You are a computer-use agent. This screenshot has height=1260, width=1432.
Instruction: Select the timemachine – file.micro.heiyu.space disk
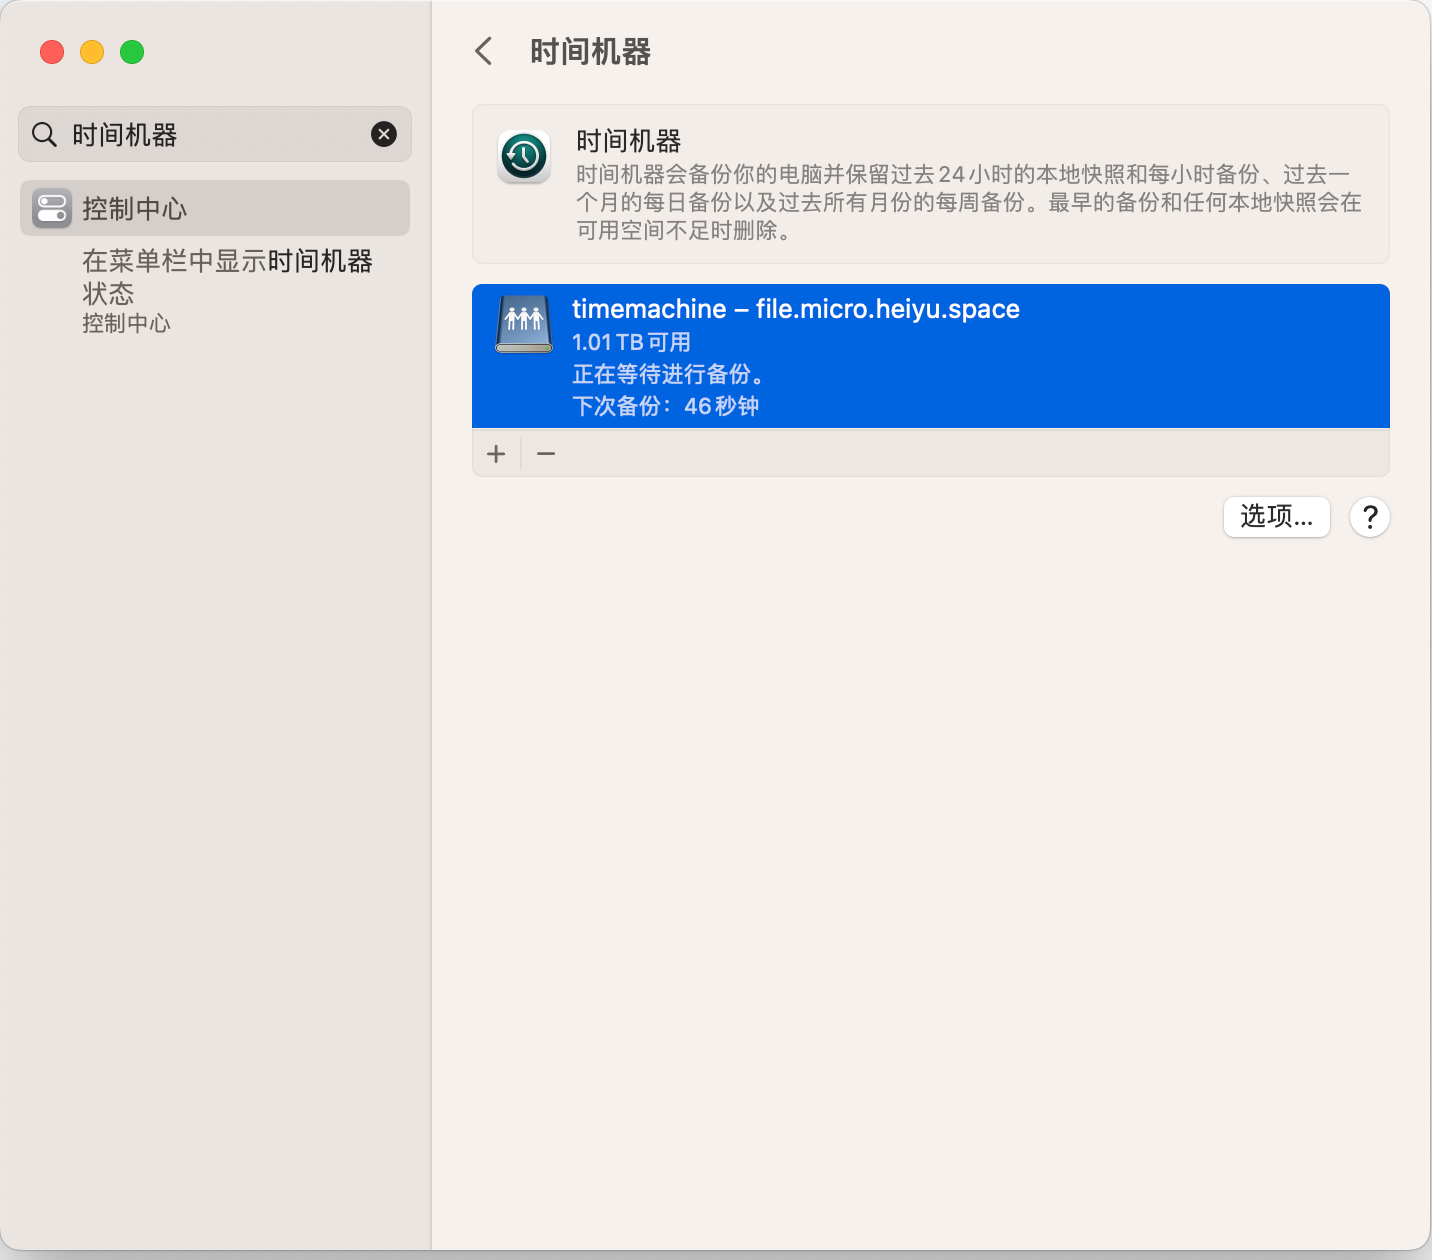[x=931, y=356]
